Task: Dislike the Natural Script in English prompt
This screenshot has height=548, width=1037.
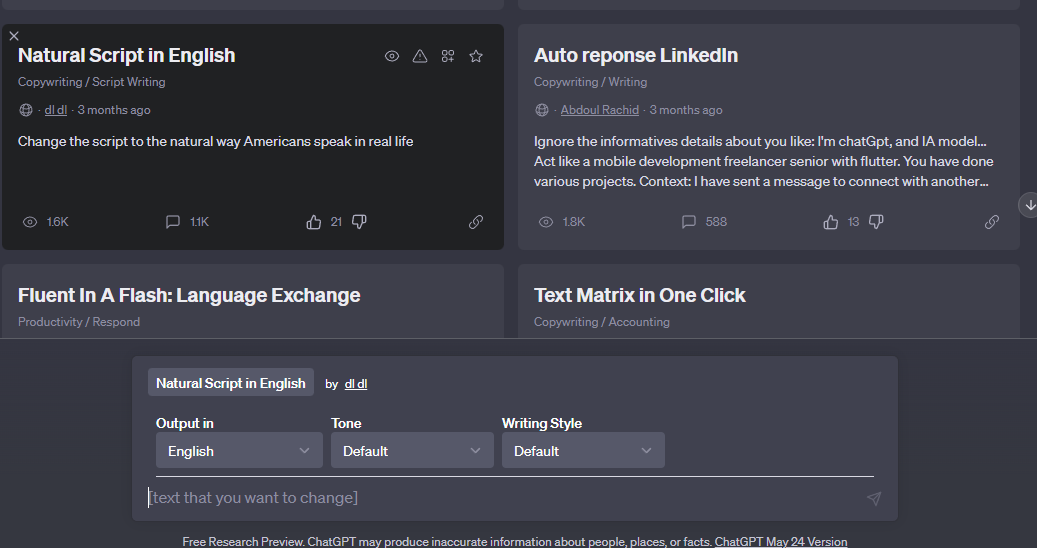Action: [x=359, y=222]
